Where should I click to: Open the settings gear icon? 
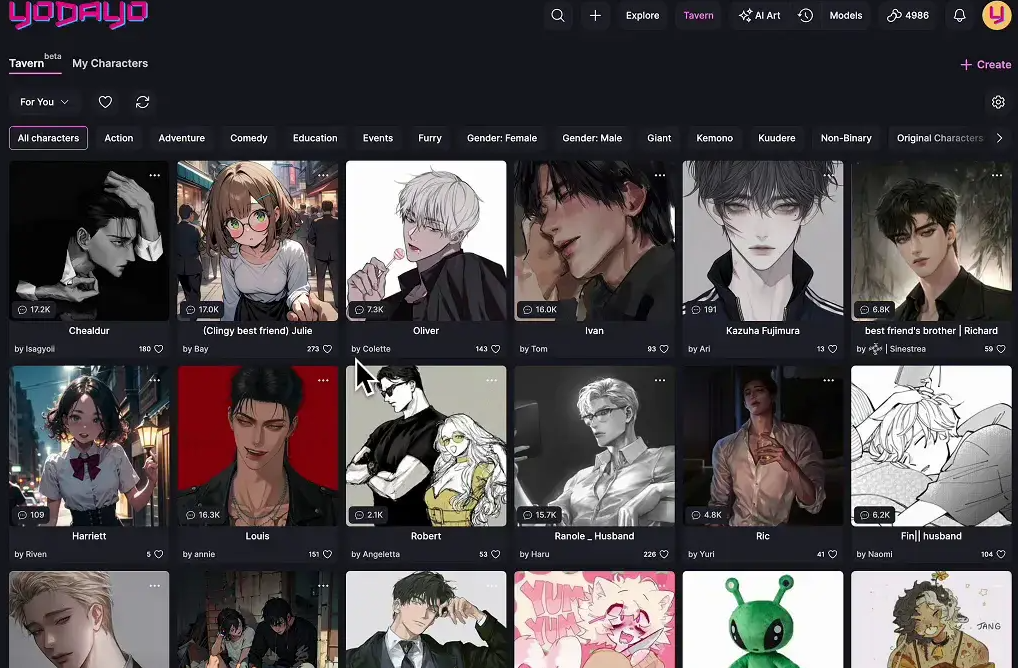[997, 102]
